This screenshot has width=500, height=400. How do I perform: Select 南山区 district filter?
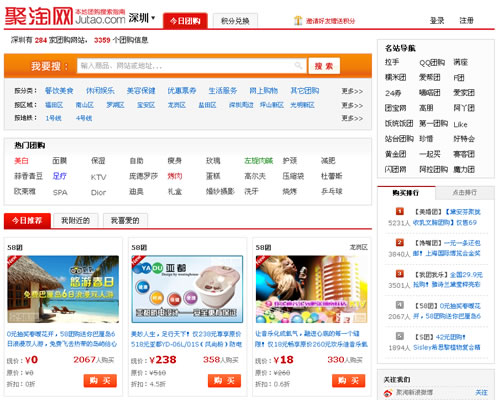(x=85, y=105)
